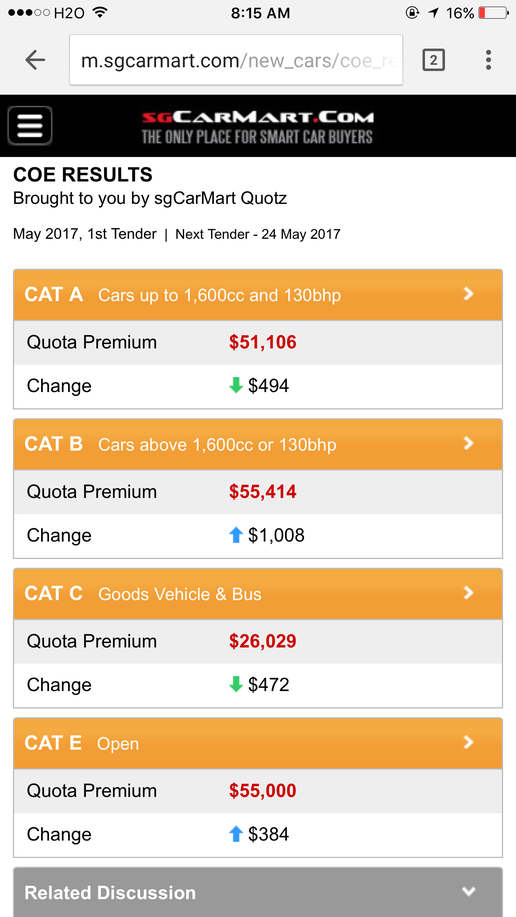Open the browser three-dot menu

488,60
